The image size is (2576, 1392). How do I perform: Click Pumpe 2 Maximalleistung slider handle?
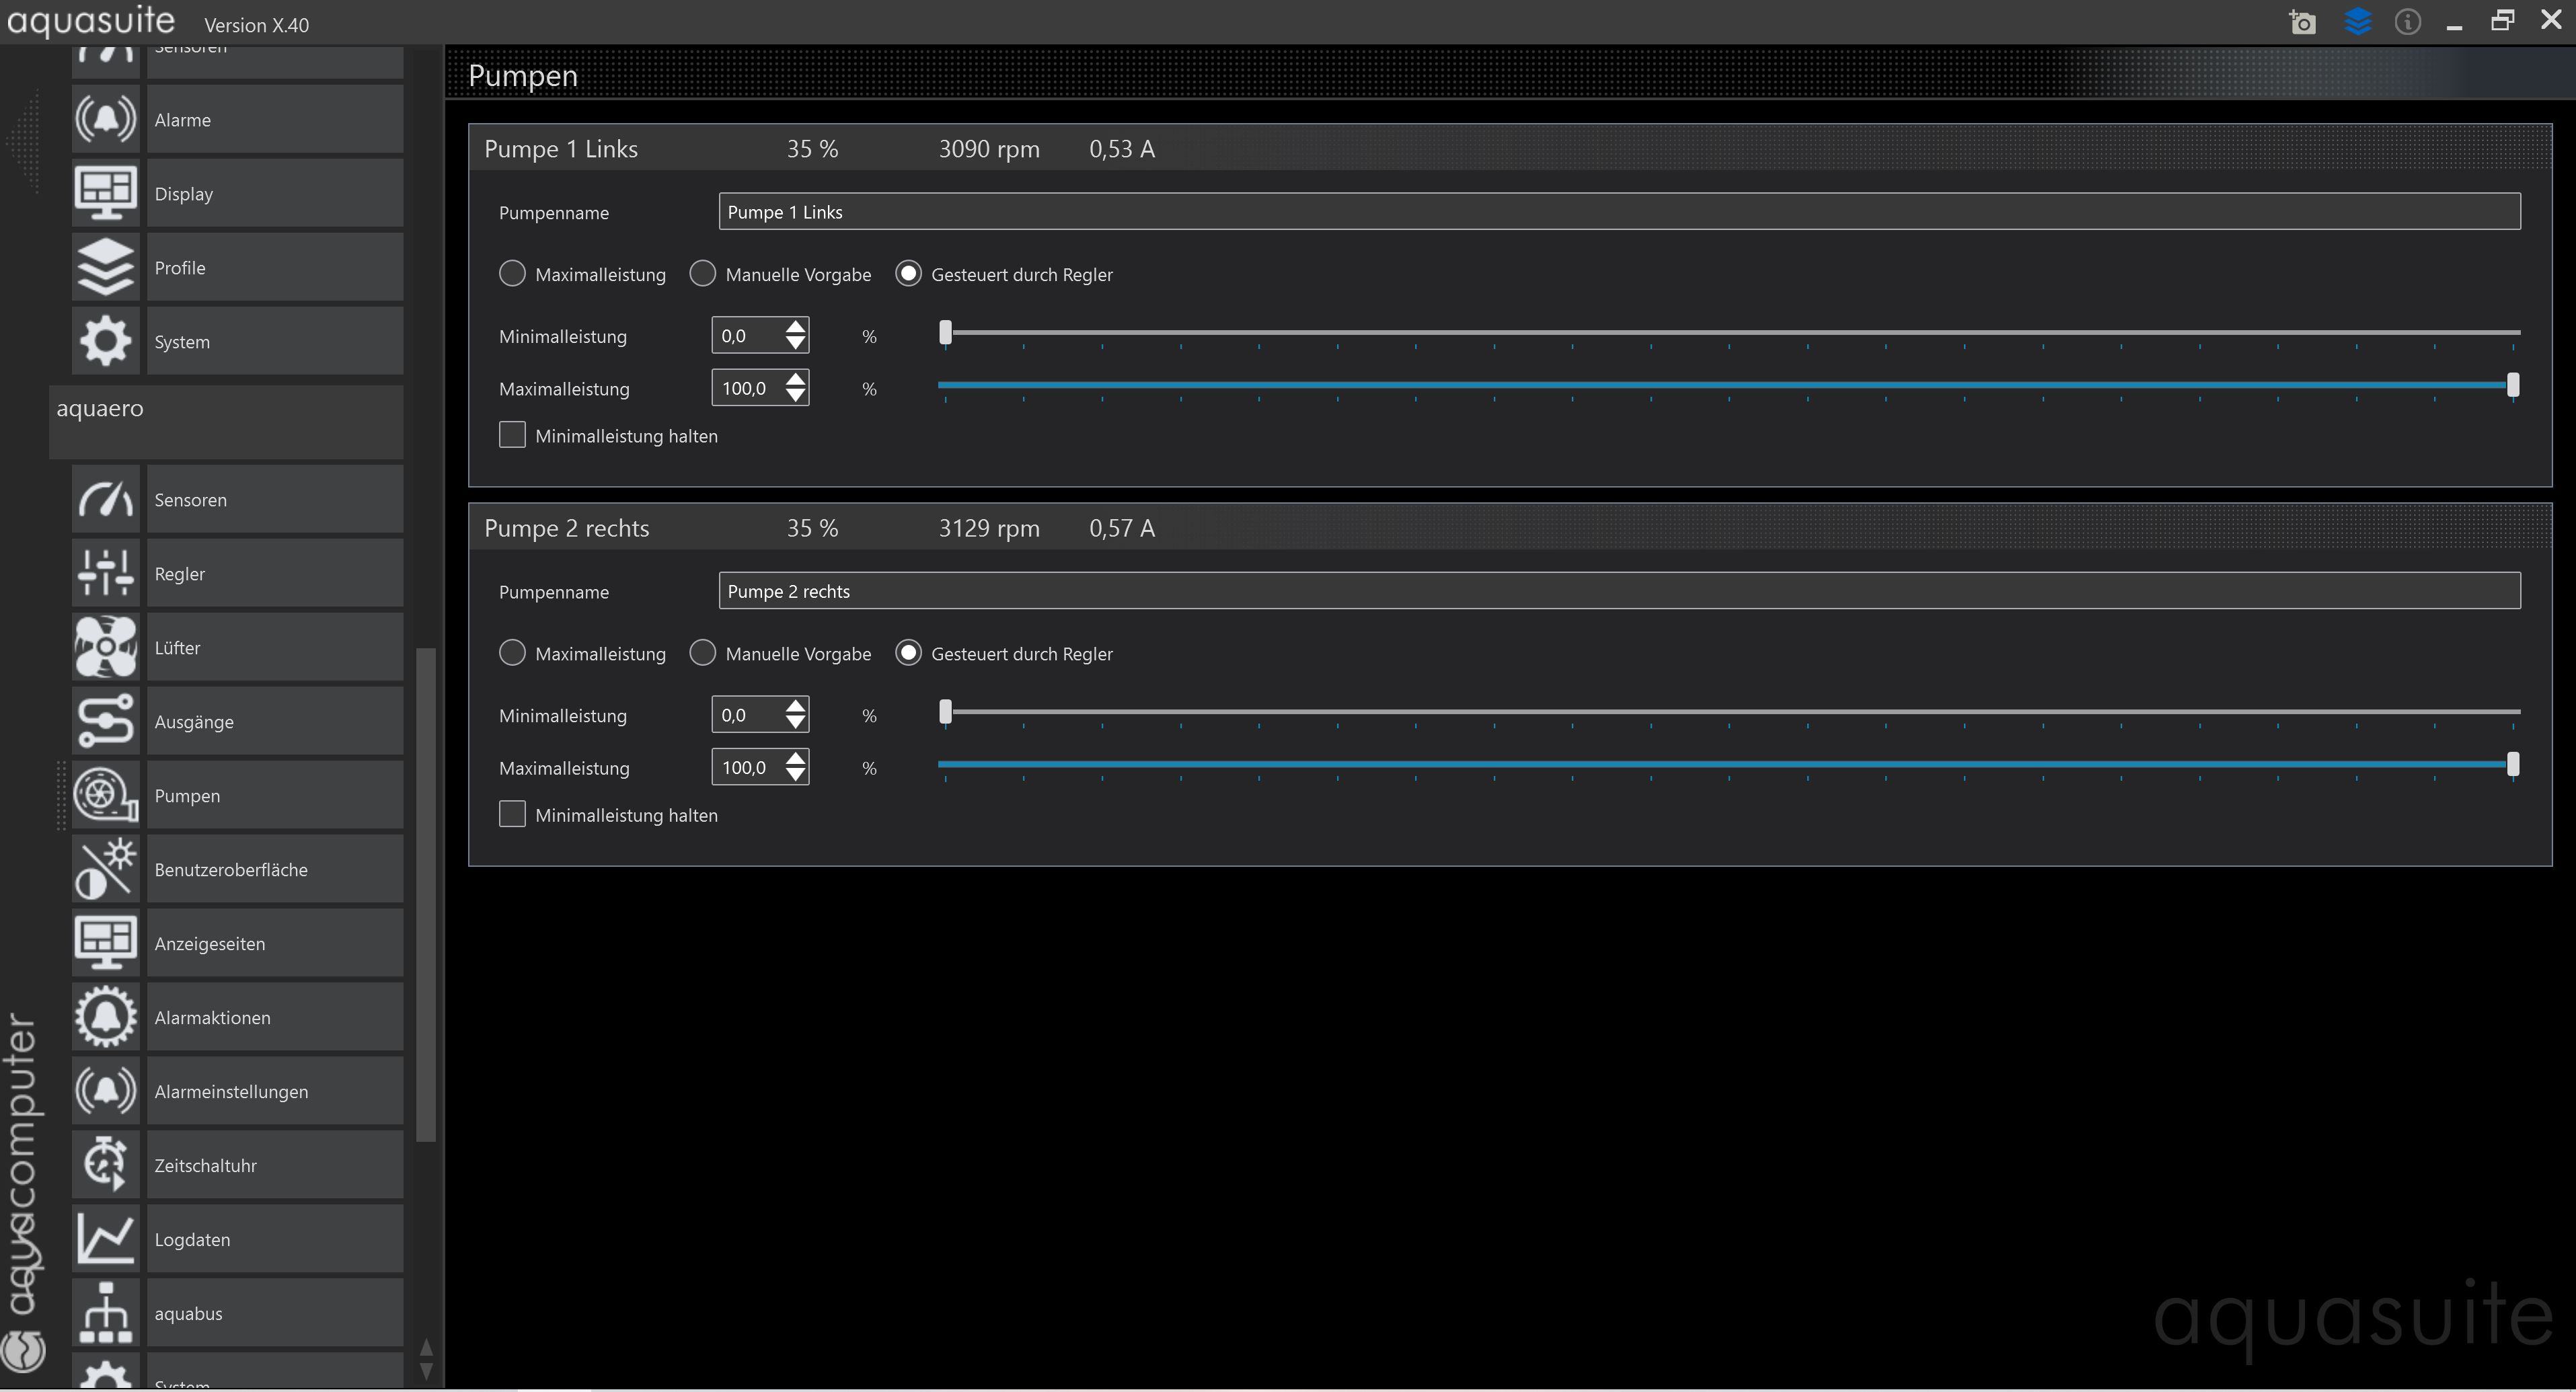2513,764
